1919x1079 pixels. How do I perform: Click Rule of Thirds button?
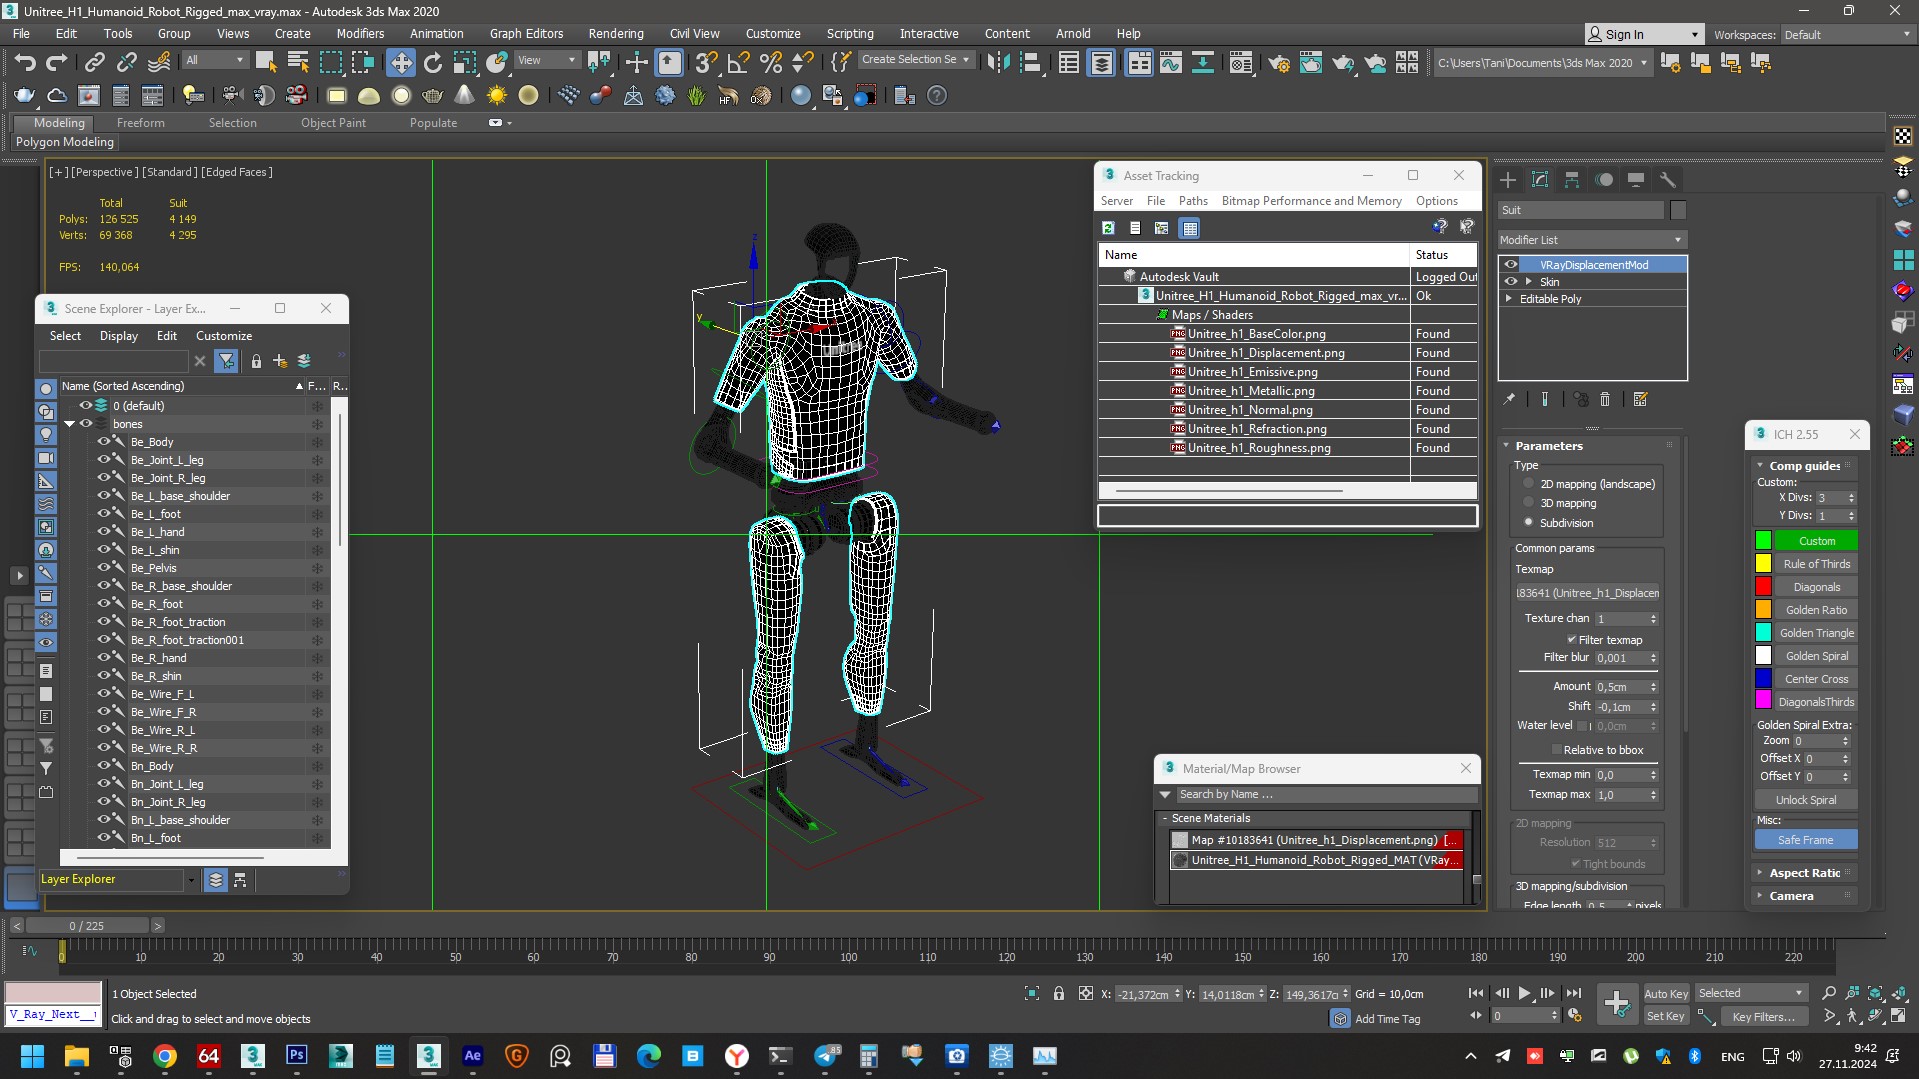point(1816,564)
